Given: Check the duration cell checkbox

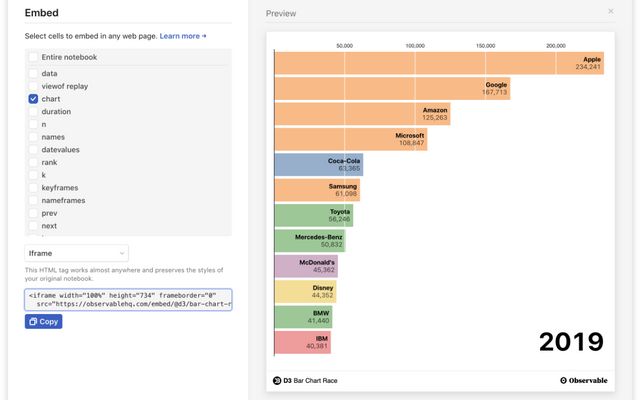Looking at the screenshot, I should pos(33,111).
